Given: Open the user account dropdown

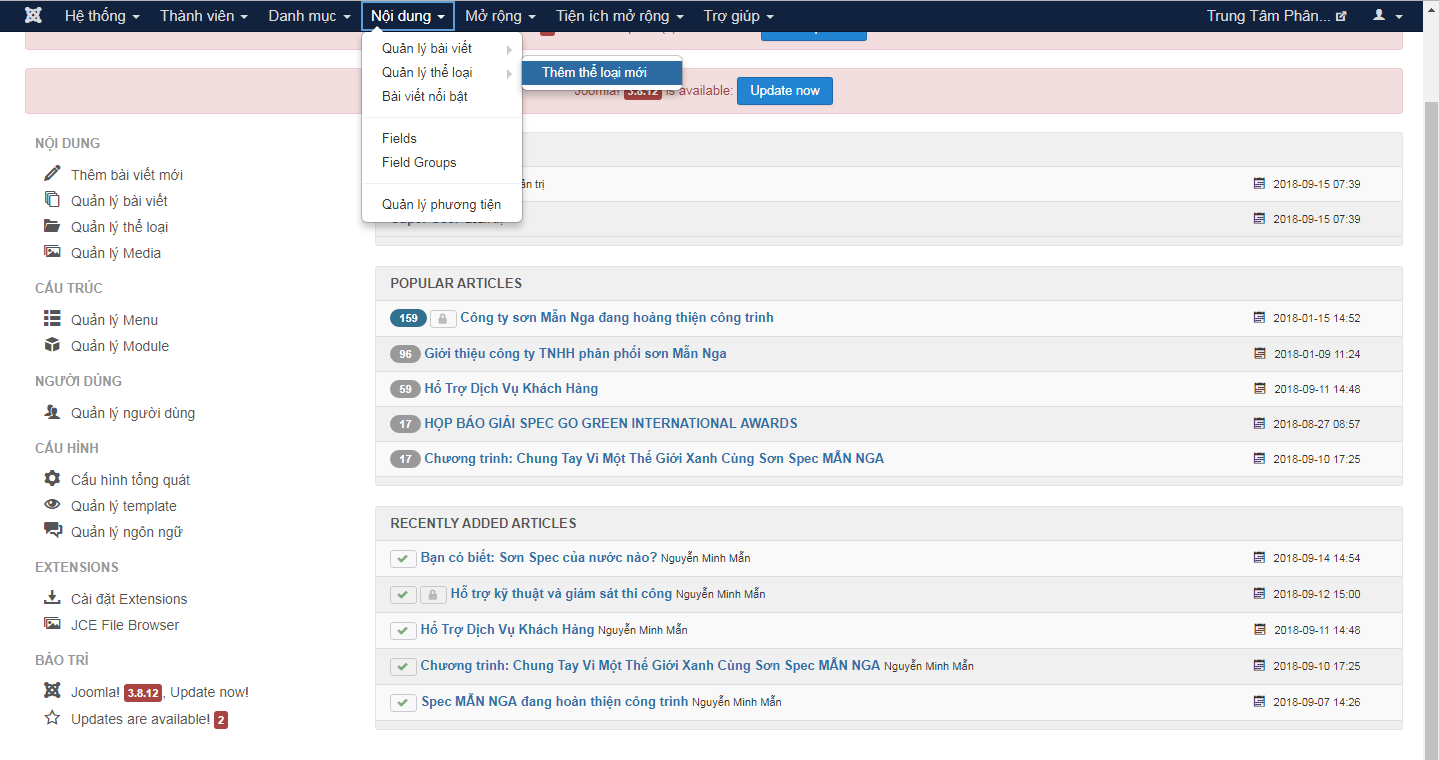Looking at the screenshot, I should (x=1387, y=16).
